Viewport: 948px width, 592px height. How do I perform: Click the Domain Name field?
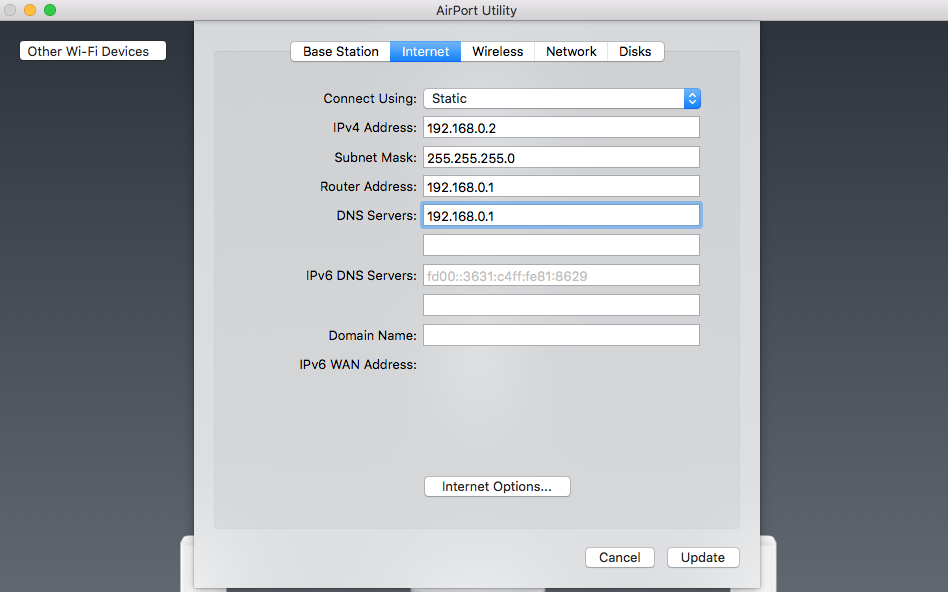pyautogui.click(x=561, y=335)
